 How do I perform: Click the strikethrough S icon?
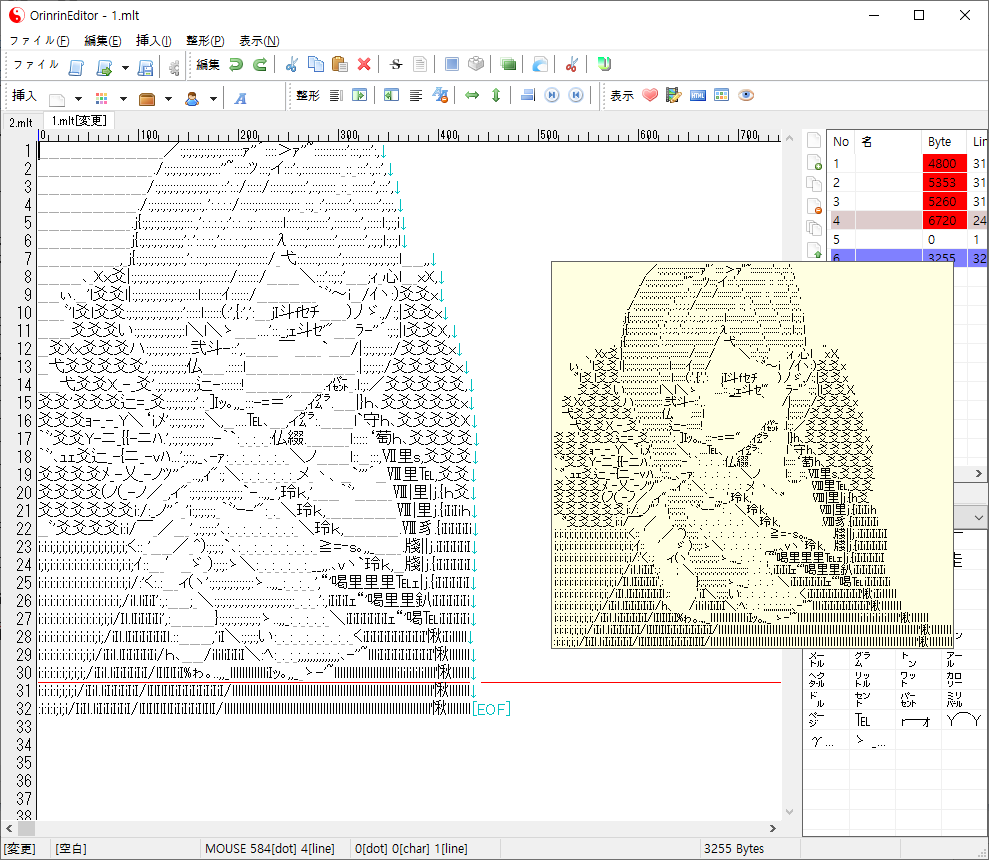396,65
